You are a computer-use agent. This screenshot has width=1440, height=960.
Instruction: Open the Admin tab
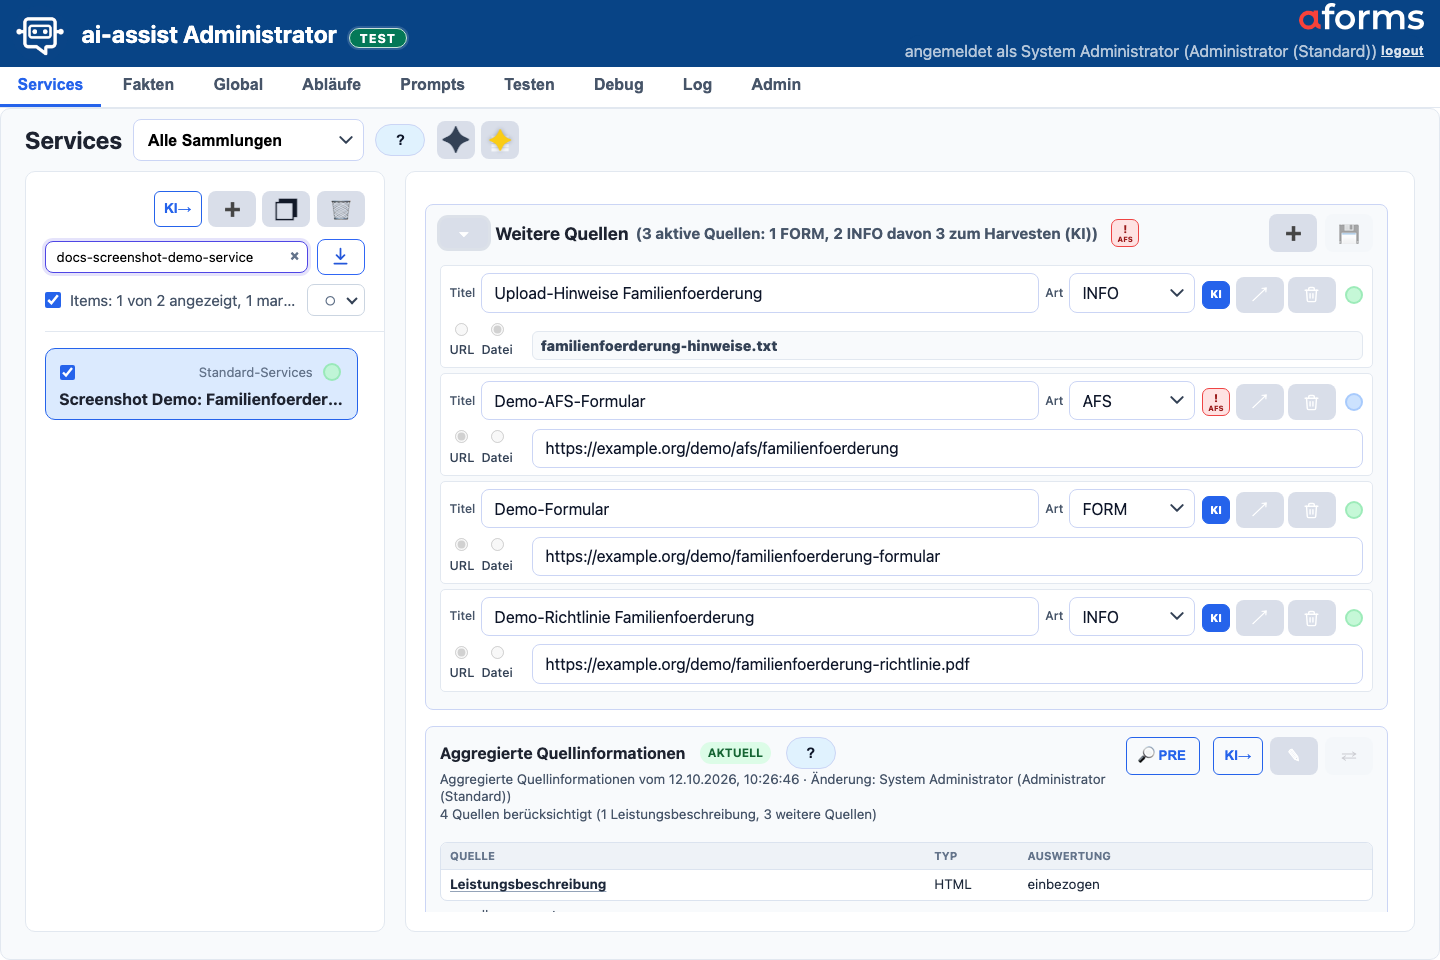click(776, 85)
